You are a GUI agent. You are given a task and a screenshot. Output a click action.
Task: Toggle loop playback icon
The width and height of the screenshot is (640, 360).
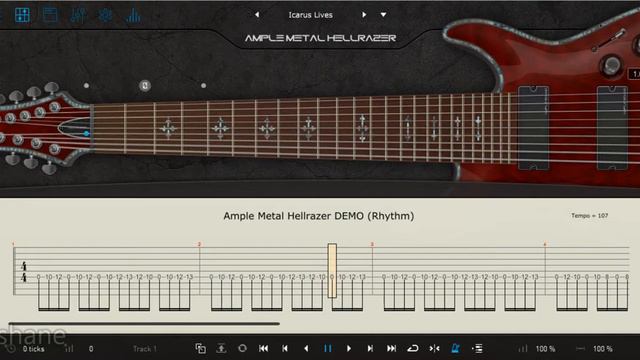coord(413,349)
